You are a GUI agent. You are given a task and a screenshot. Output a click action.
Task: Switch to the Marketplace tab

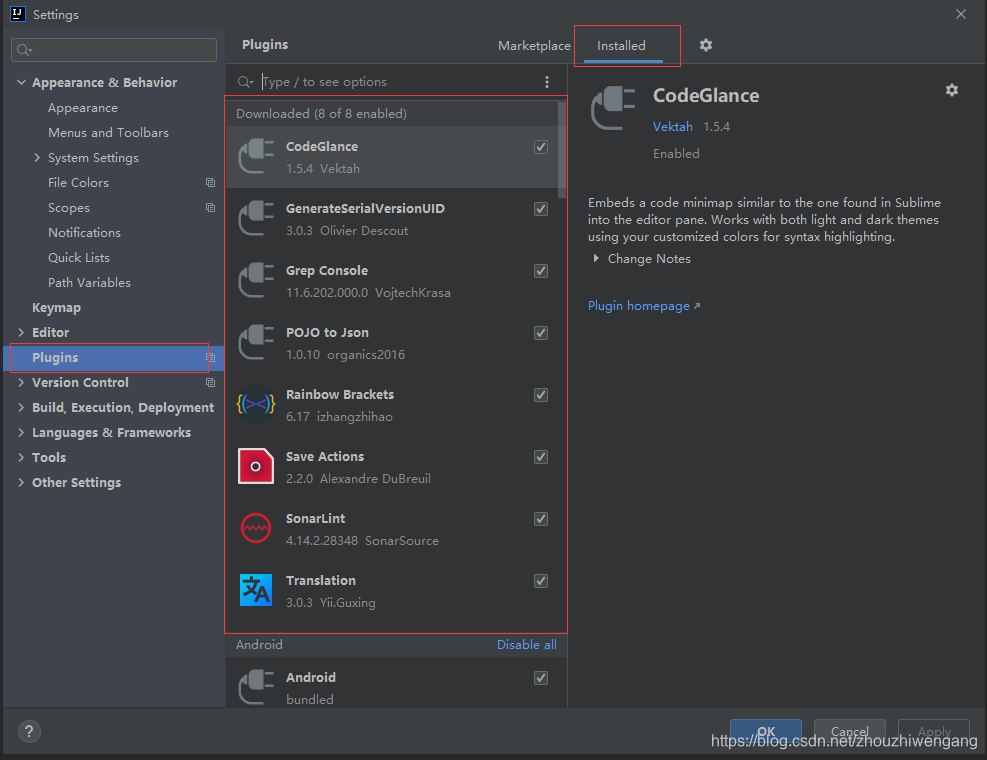click(x=534, y=45)
